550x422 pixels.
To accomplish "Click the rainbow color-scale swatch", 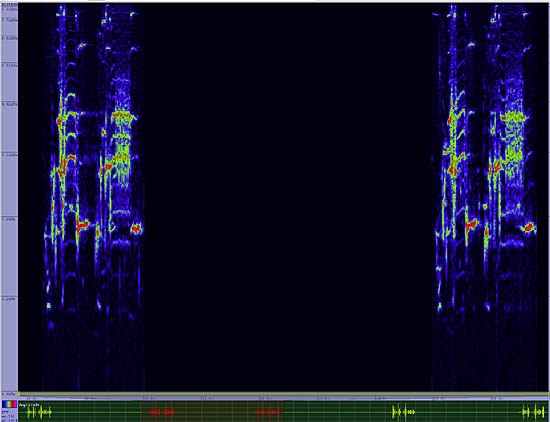I will pos(9,404).
